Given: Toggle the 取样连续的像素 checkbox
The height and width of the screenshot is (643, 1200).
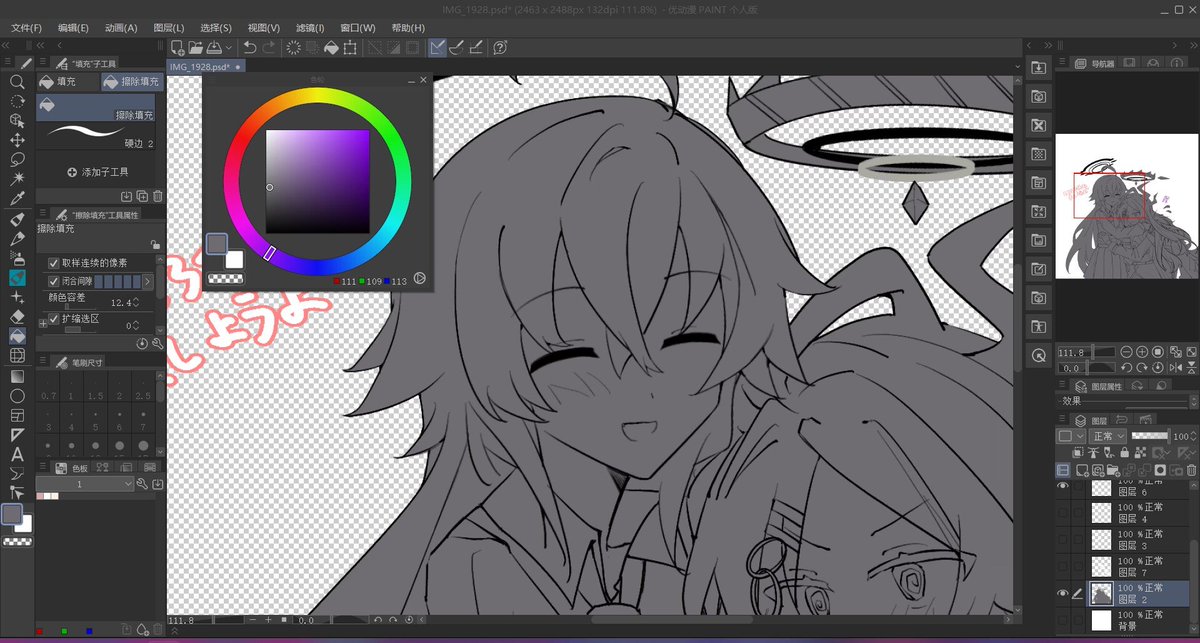Looking at the screenshot, I should (54, 262).
